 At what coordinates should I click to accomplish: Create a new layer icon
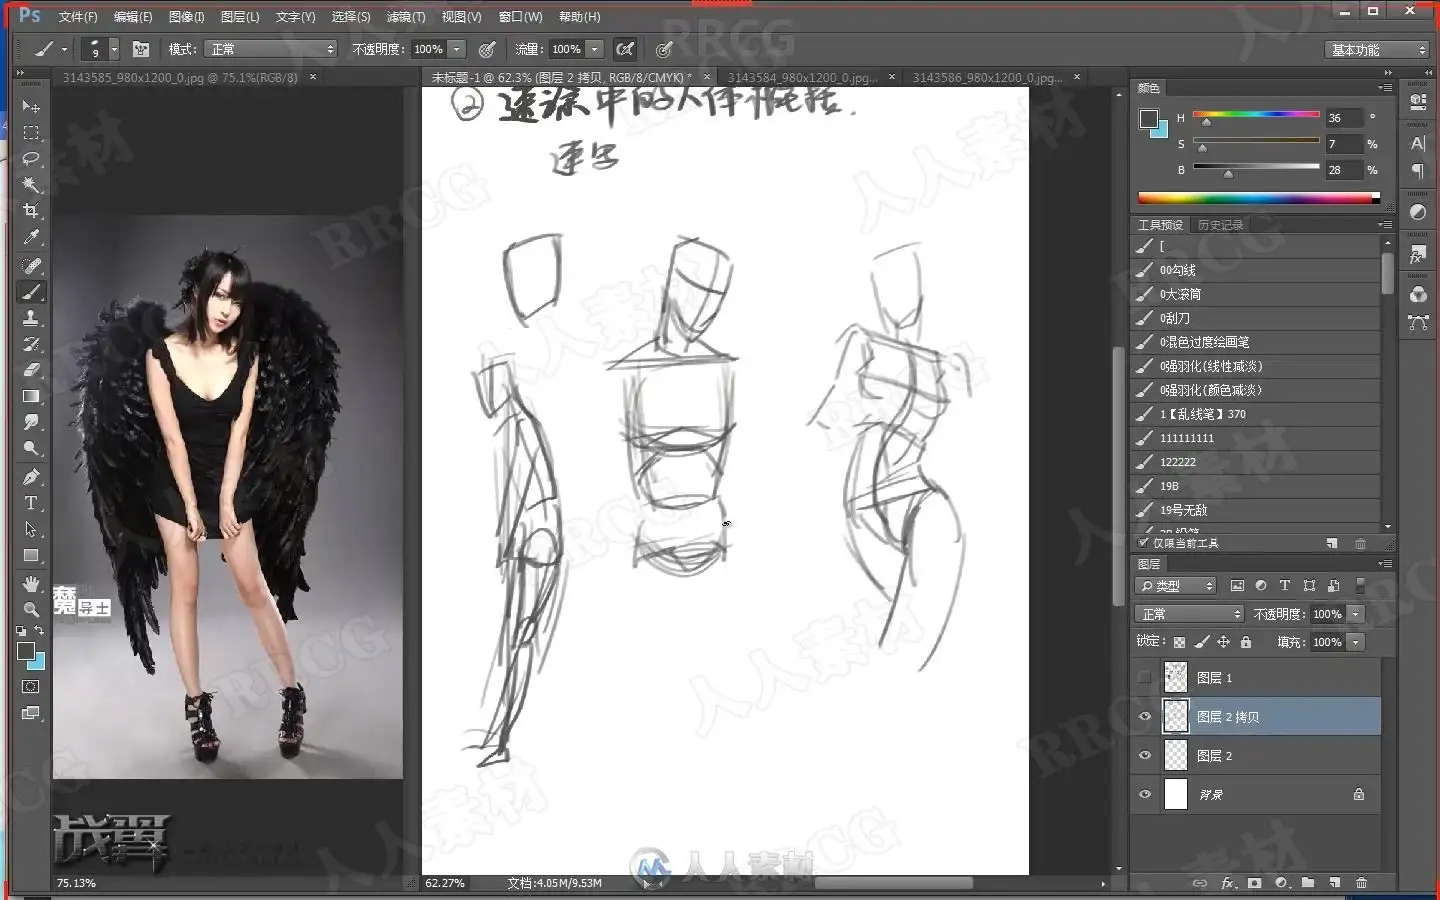coord(1334,883)
